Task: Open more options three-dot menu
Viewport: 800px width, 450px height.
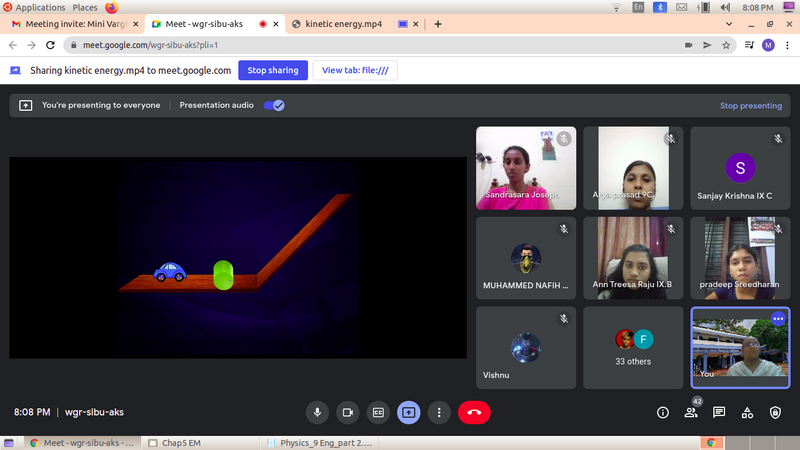Action: point(438,412)
